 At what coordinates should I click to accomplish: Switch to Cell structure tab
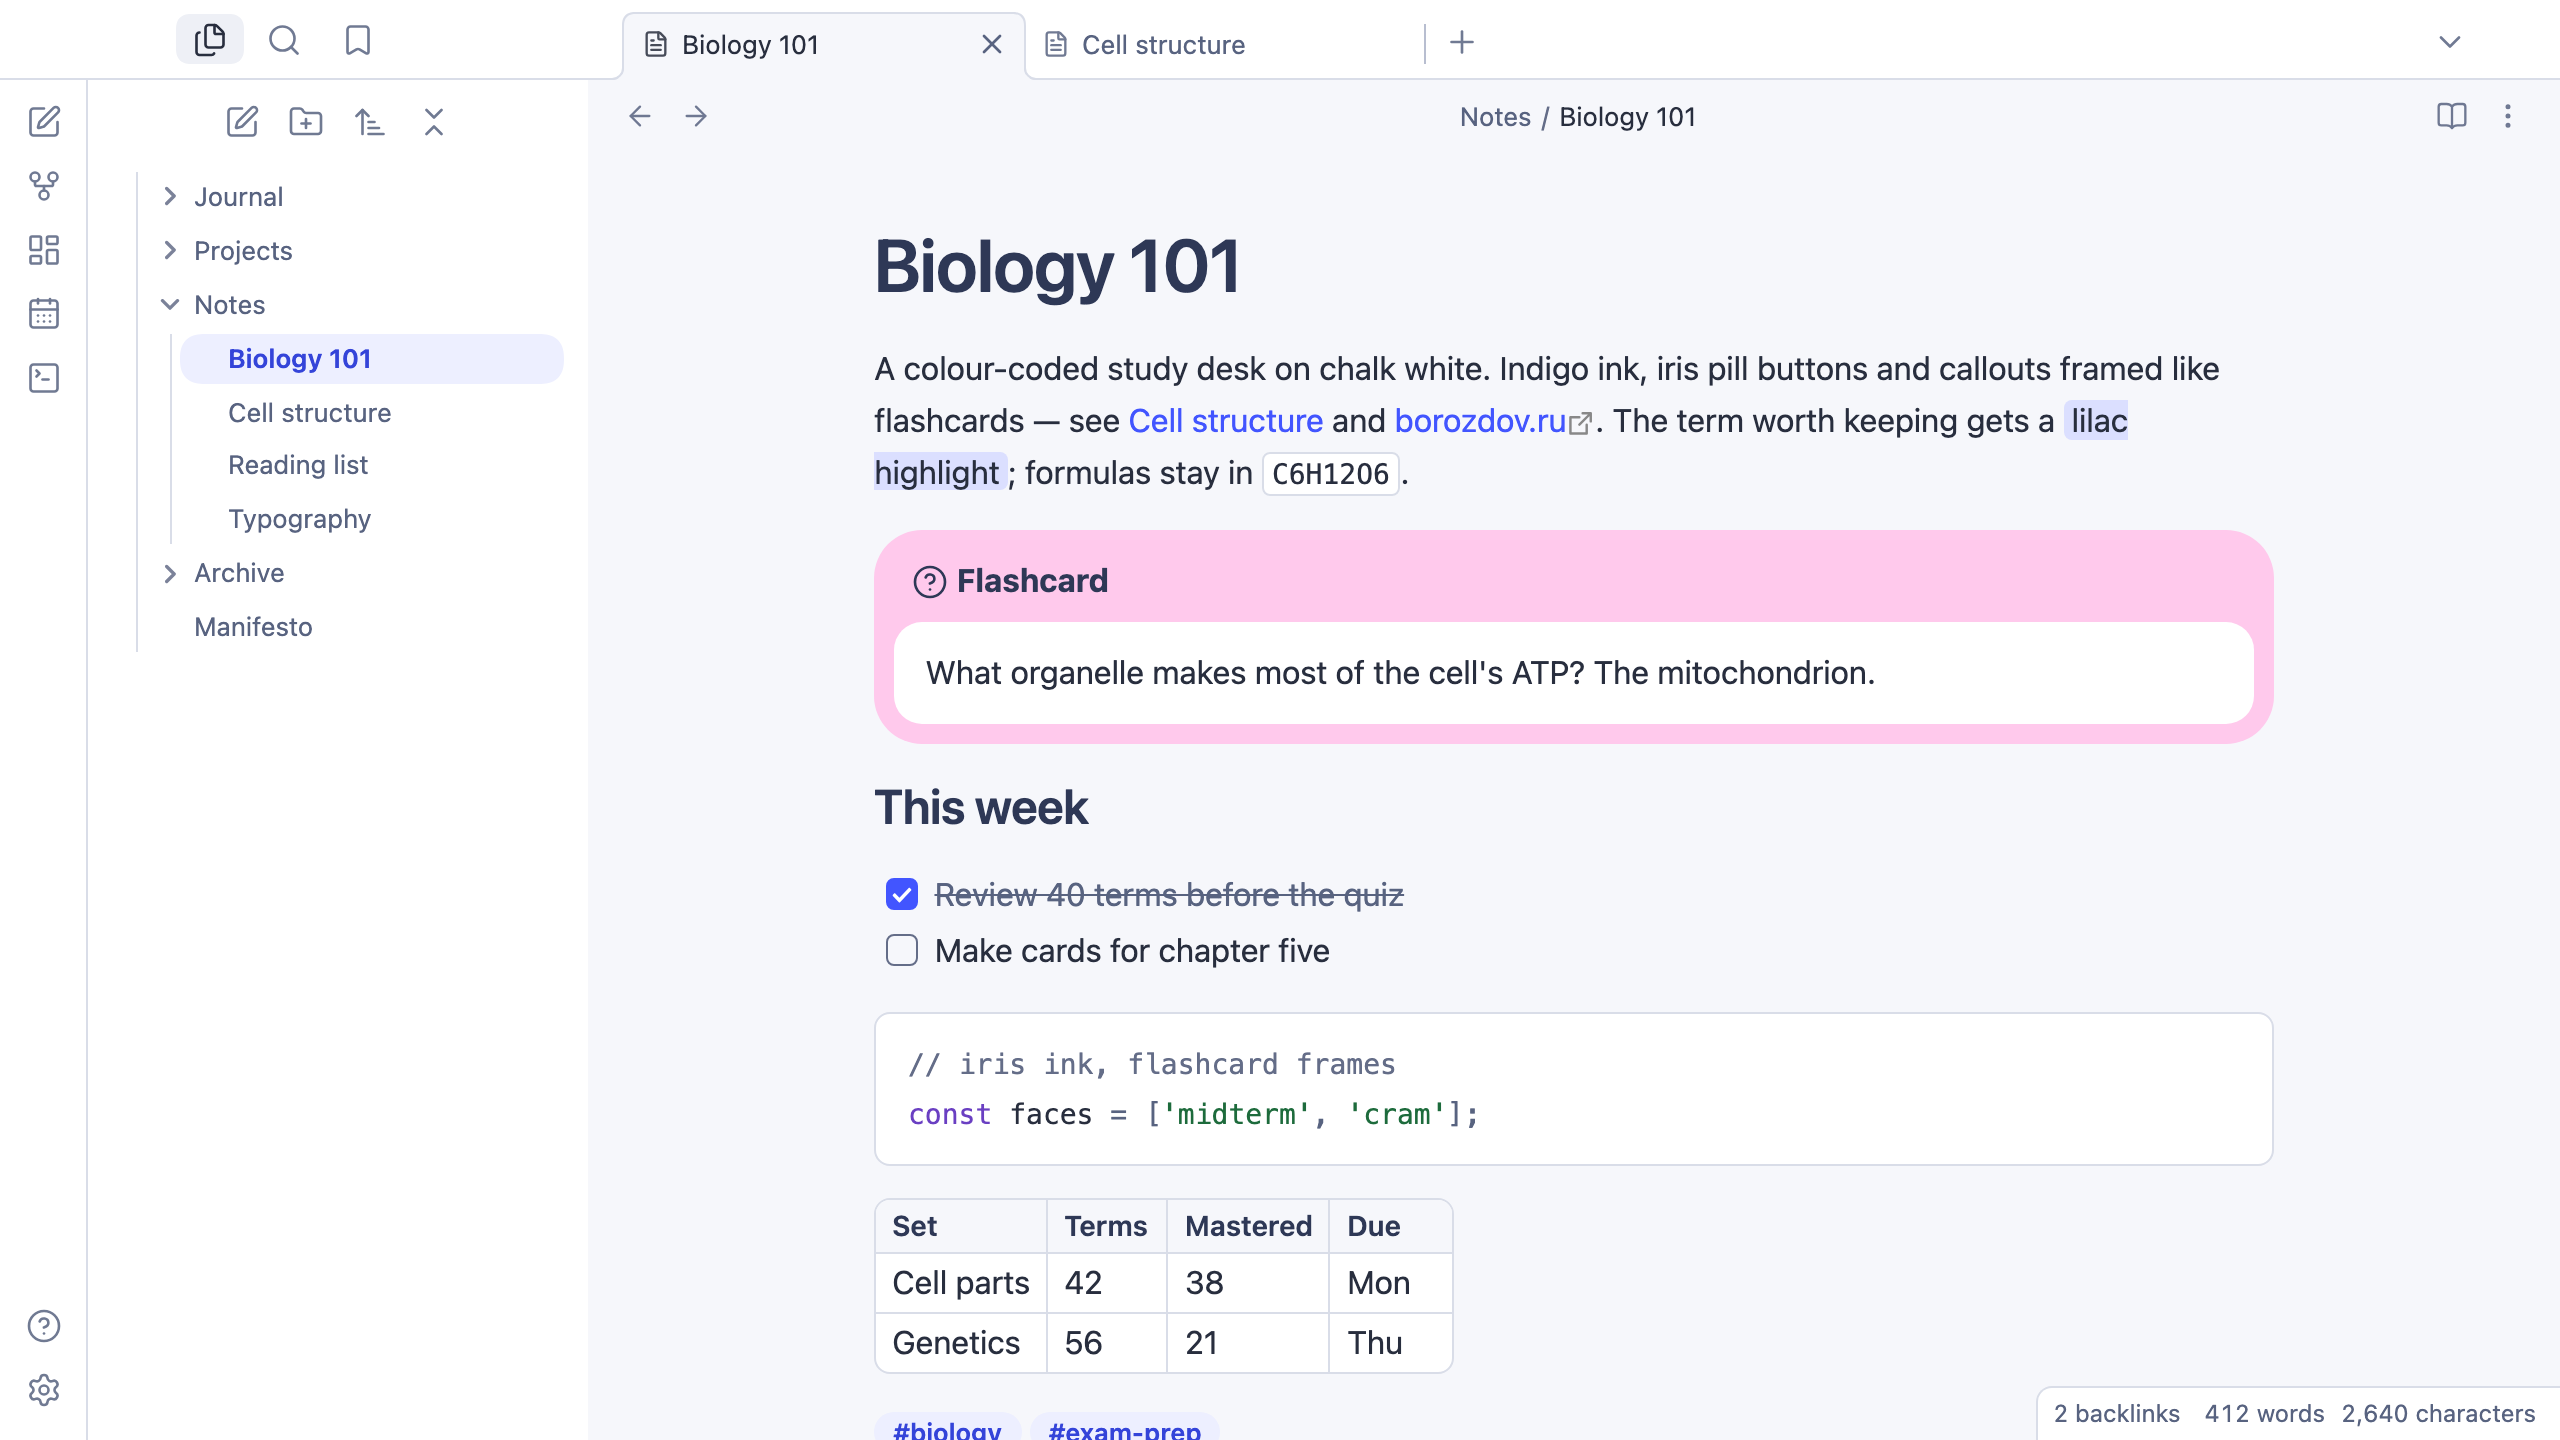click(1225, 45)
